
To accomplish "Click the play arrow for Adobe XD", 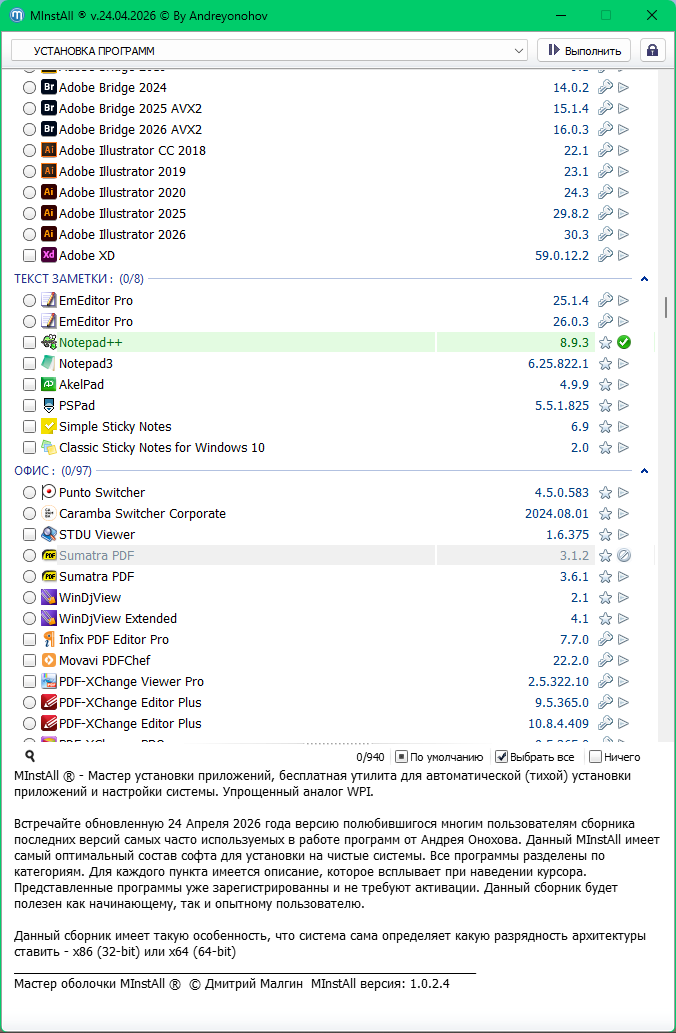I will coord(624,256).
